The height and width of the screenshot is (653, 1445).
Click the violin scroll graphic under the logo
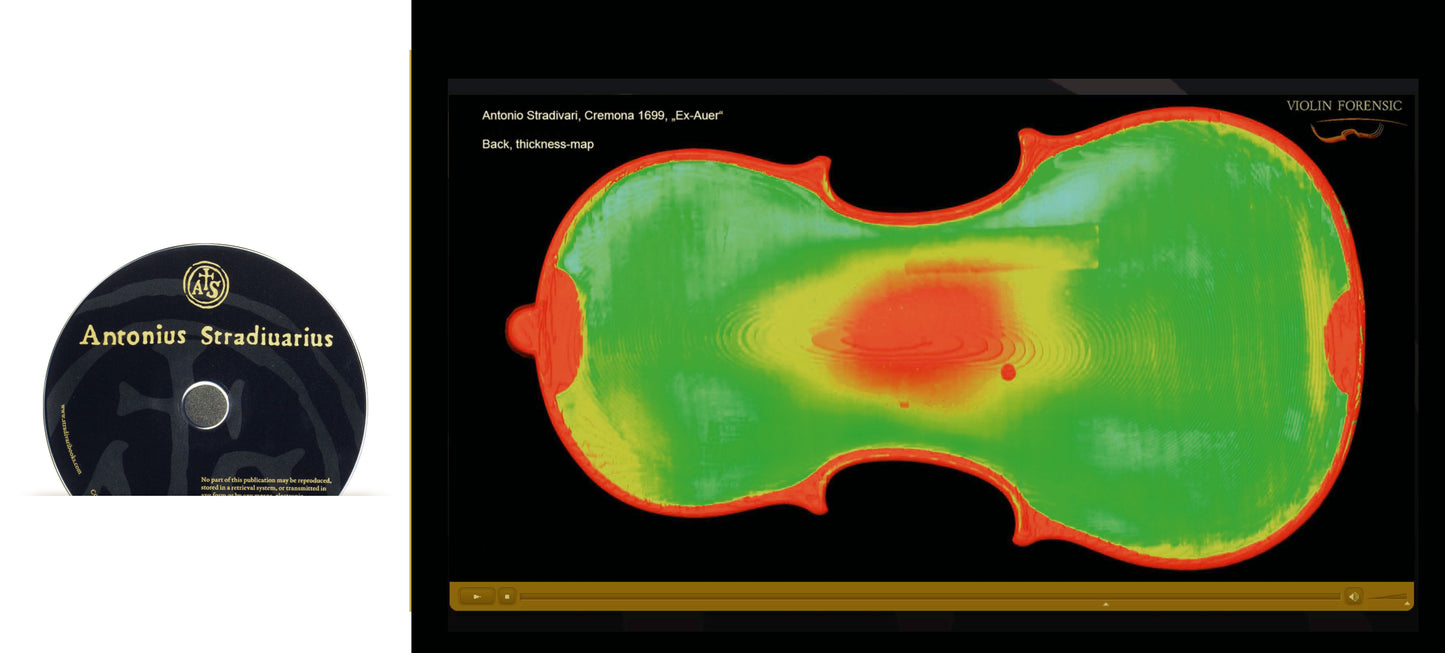click(1355, 128)
